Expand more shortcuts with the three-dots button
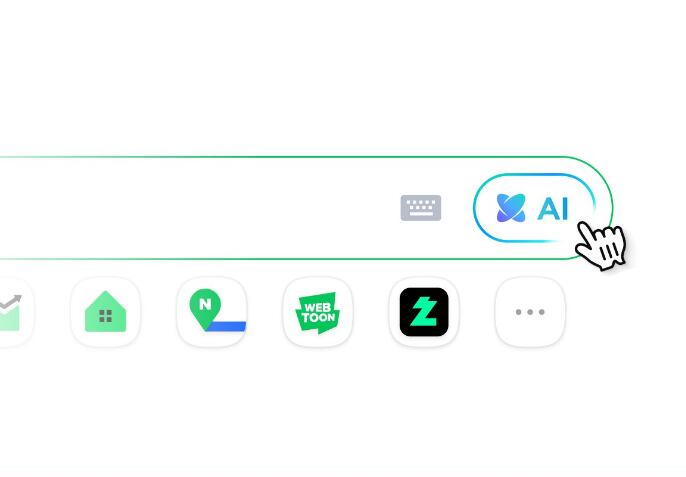Screen dimensions: 686x477 click(x=530, y=312)
